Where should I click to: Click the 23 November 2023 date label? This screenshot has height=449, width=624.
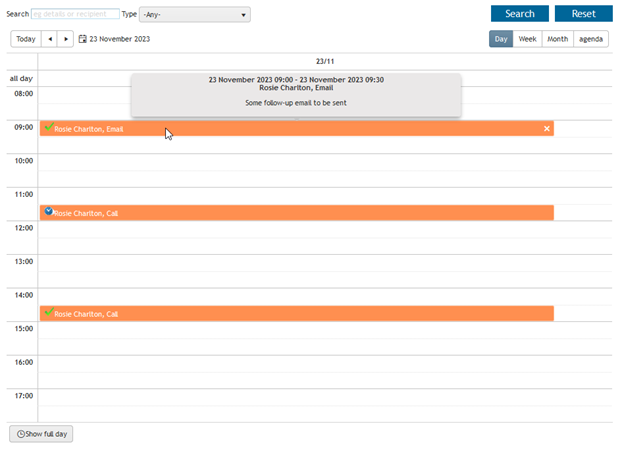point(119,39)
